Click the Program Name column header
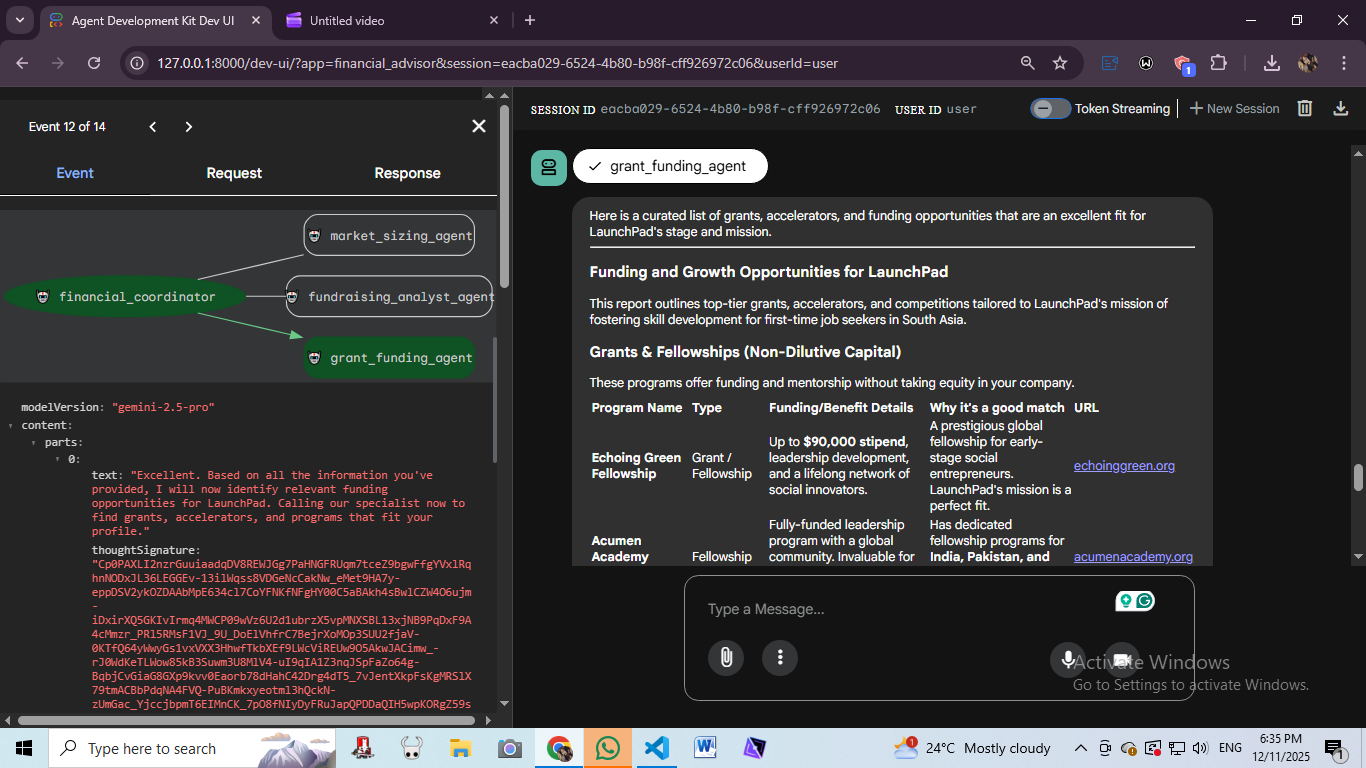Screen dimensions: 1366x768 click(637, 408)
